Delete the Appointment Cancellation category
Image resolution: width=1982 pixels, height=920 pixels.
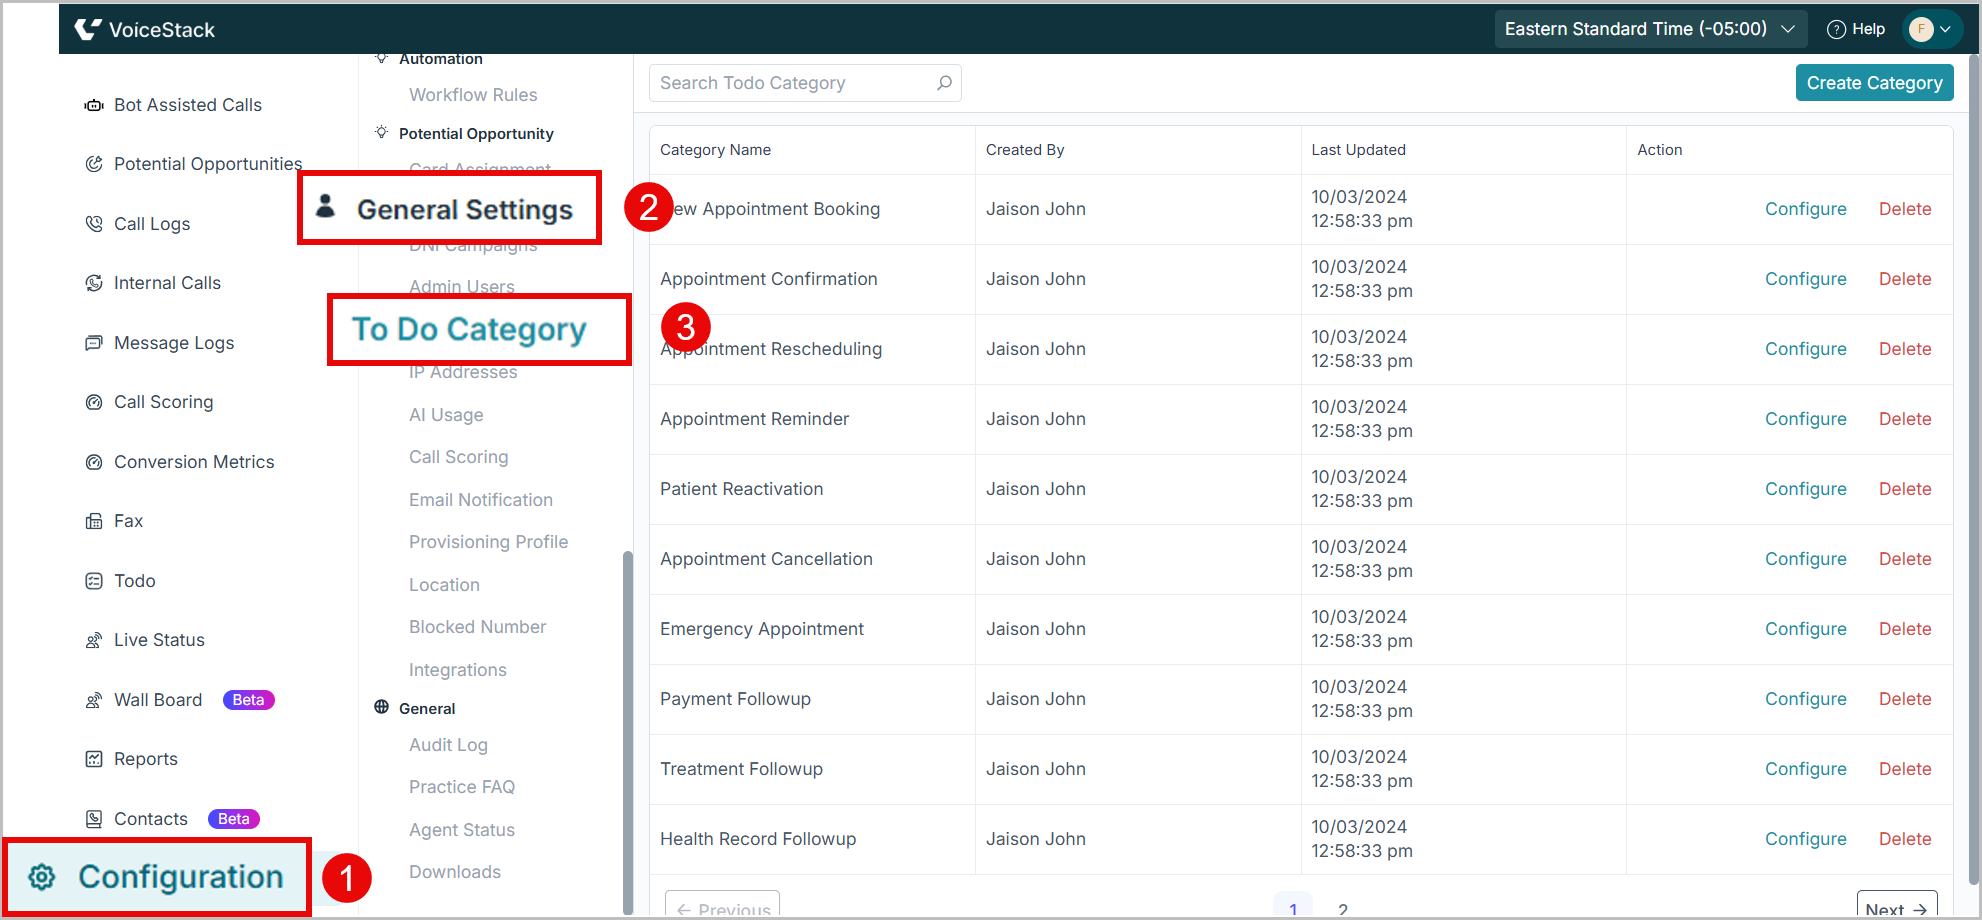(x=1904, y=559)
